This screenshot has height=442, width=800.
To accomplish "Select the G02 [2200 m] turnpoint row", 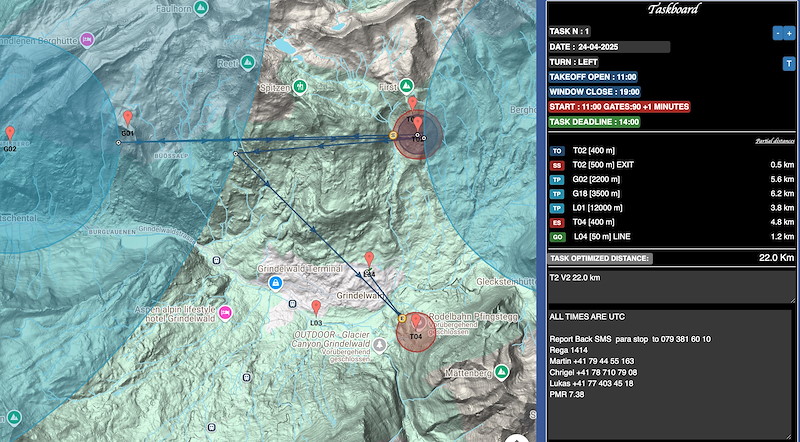I will coord(672,180).
